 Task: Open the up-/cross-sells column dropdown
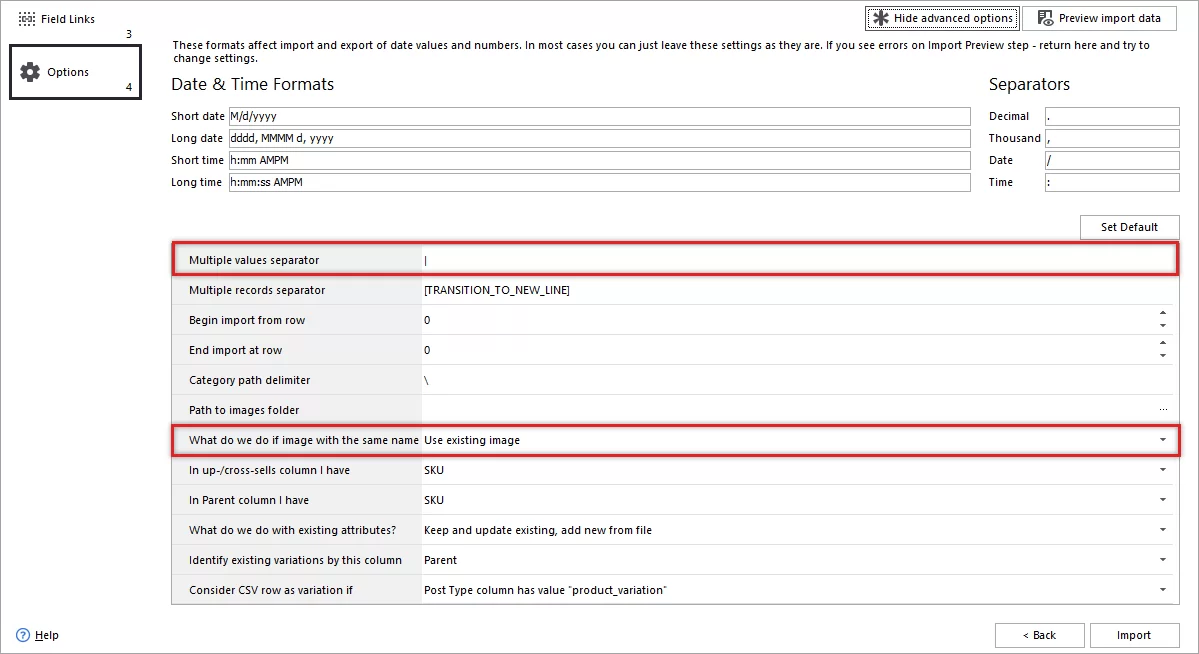coord(1162,470)
